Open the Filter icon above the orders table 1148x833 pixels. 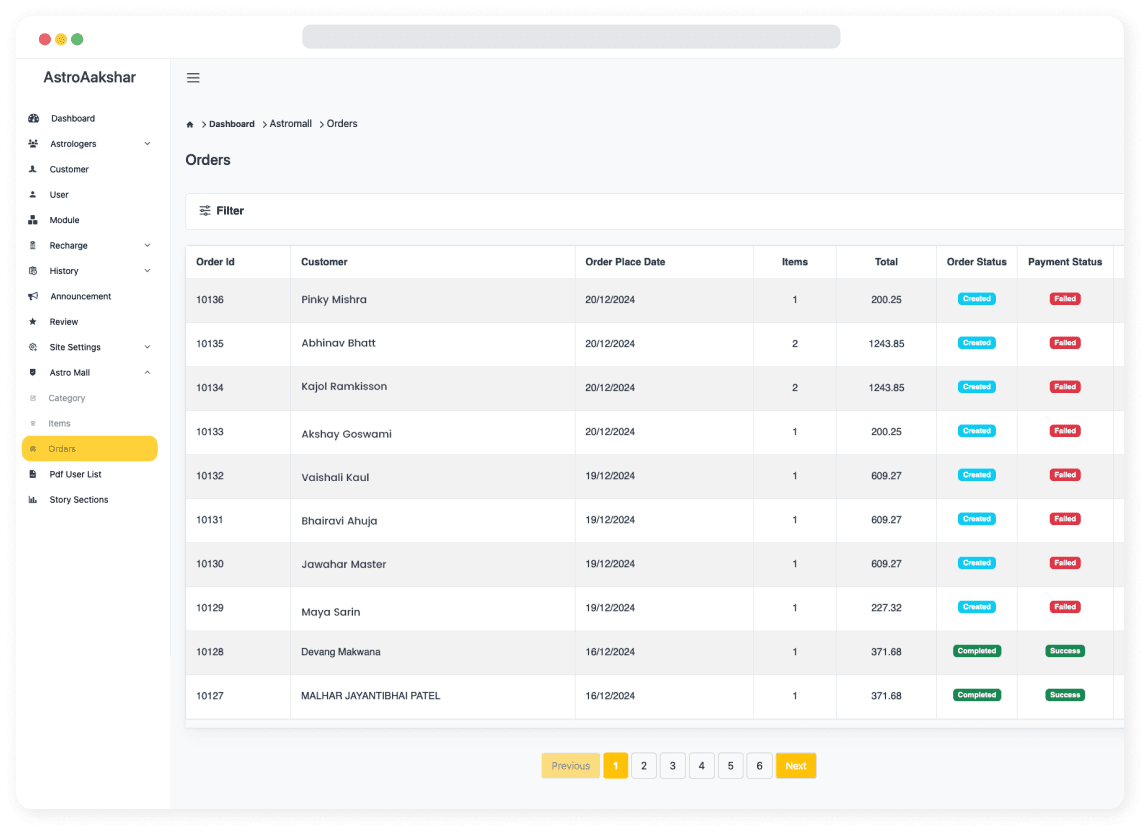coord(207,210)
